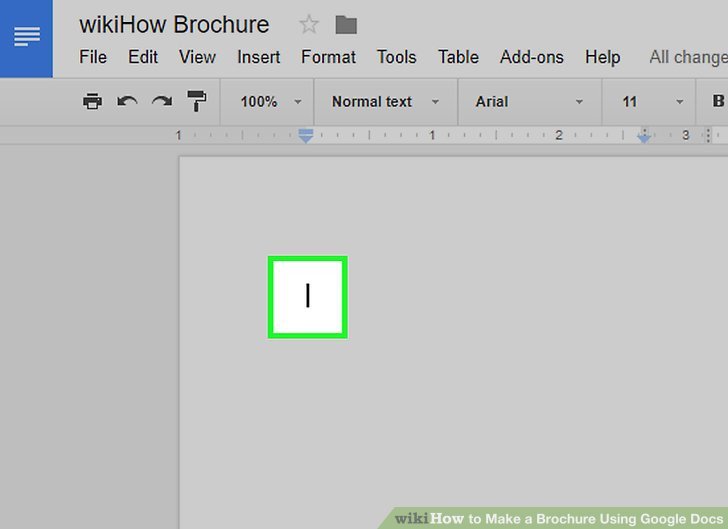The width and height of the screenshot is (728, 529).
Task: Open the Normal text style dropdown
Action: click(385, 102)
